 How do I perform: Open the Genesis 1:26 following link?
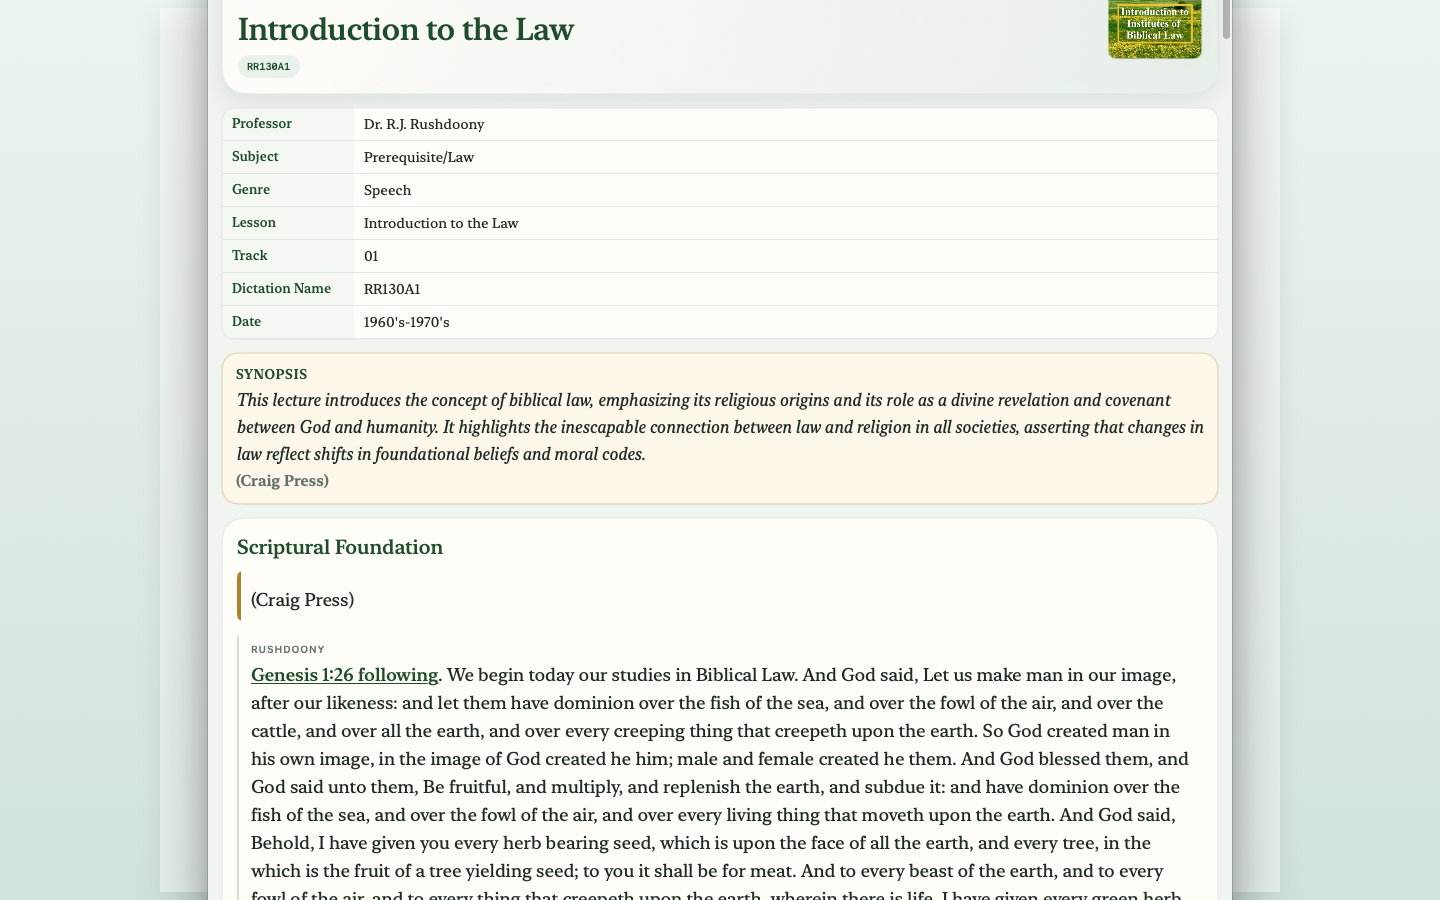(x=344, y=675)
